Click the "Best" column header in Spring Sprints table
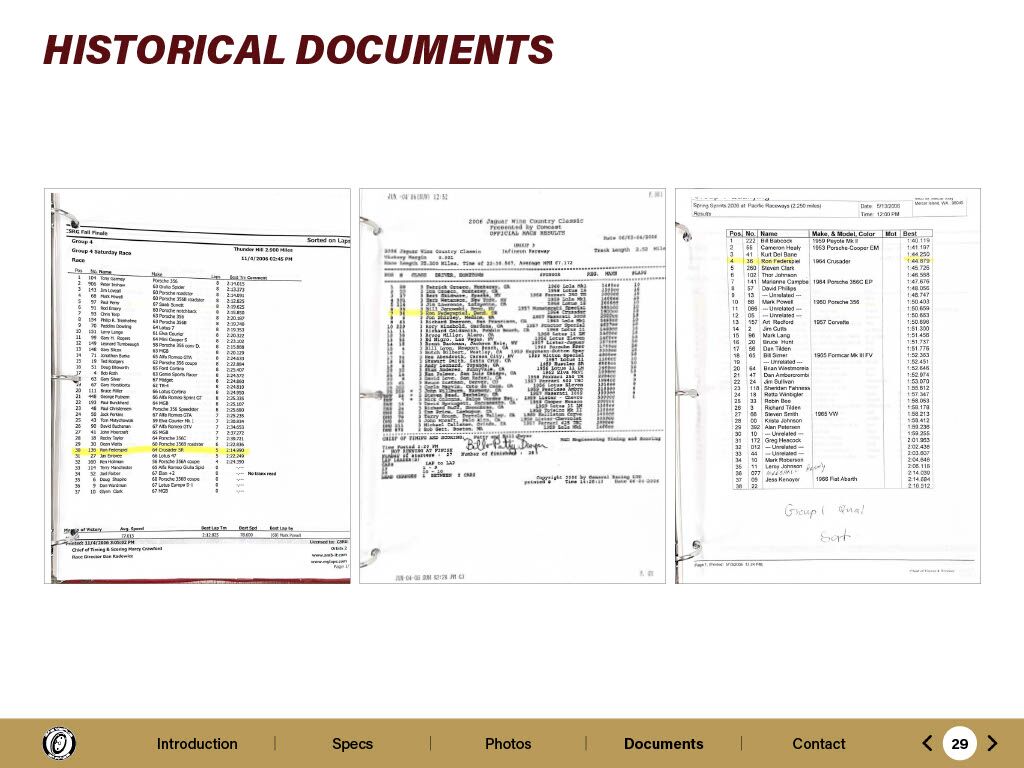1024x768 pixels. [909, 233]
